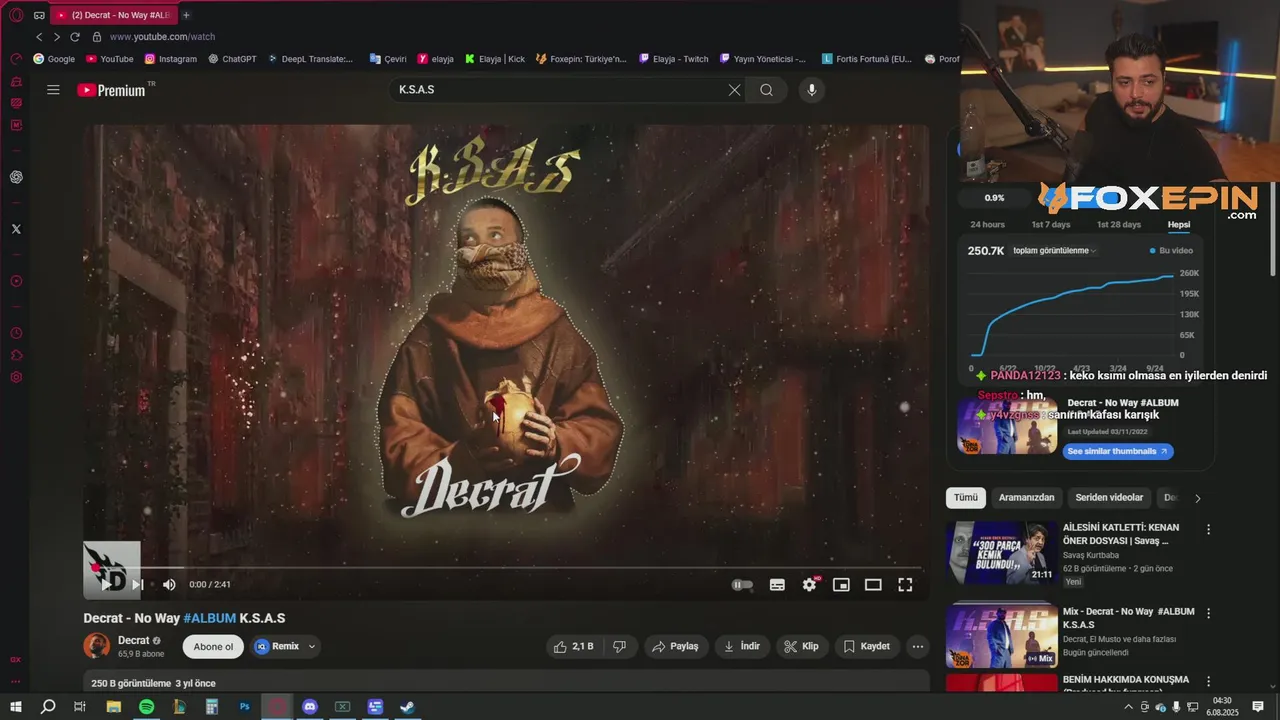Open the Opera sidebar settings gear
The height and width of the screenshot is (720, 1280).
16,377
